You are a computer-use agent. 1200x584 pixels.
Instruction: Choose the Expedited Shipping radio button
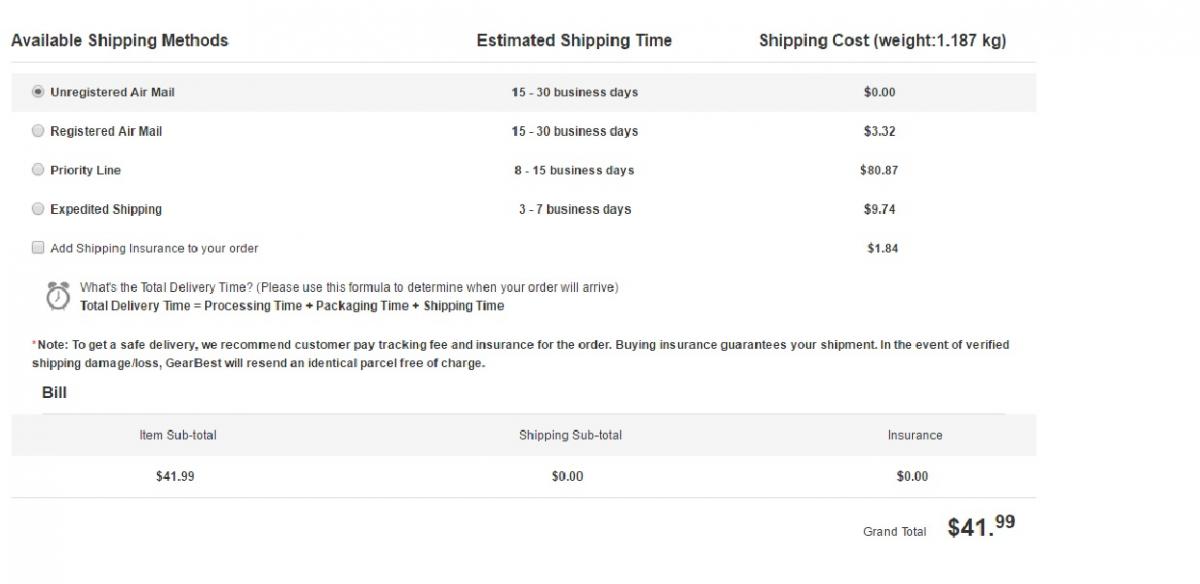(38, 209)
